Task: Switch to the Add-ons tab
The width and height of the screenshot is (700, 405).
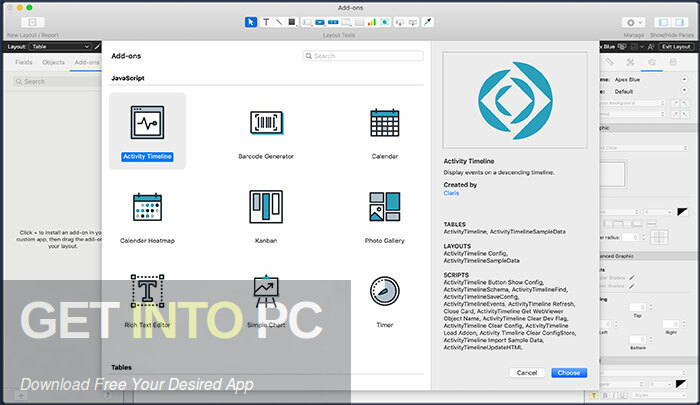Action: pos(87,62)
